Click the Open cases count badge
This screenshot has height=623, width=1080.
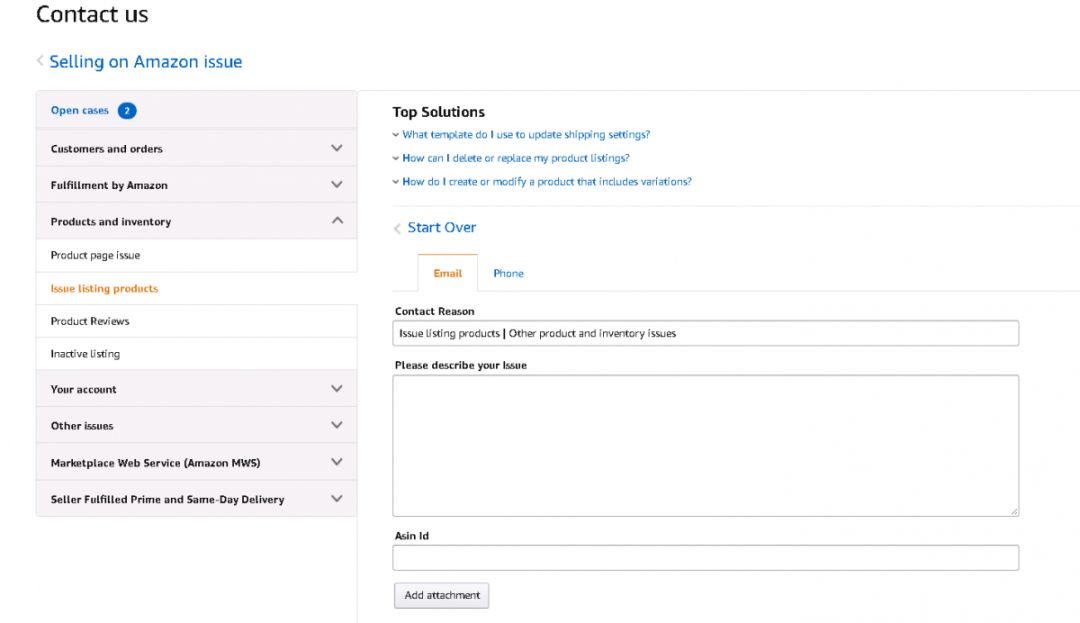[127, 111]
